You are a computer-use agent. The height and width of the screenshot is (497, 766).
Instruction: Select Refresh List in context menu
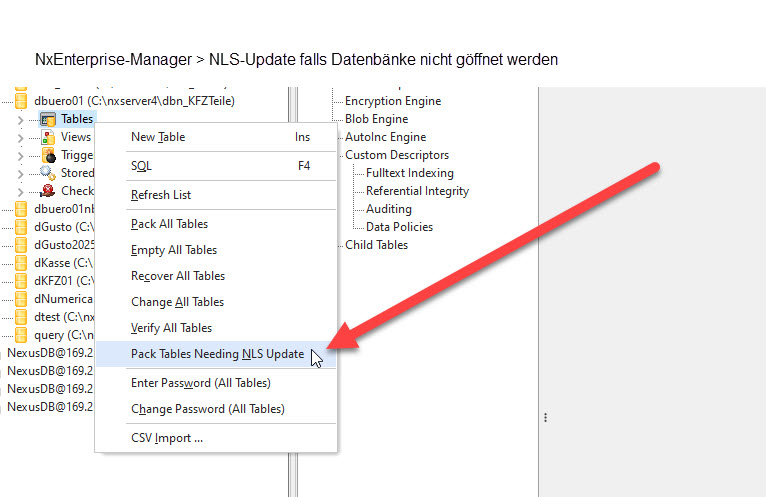pos(161,195)
